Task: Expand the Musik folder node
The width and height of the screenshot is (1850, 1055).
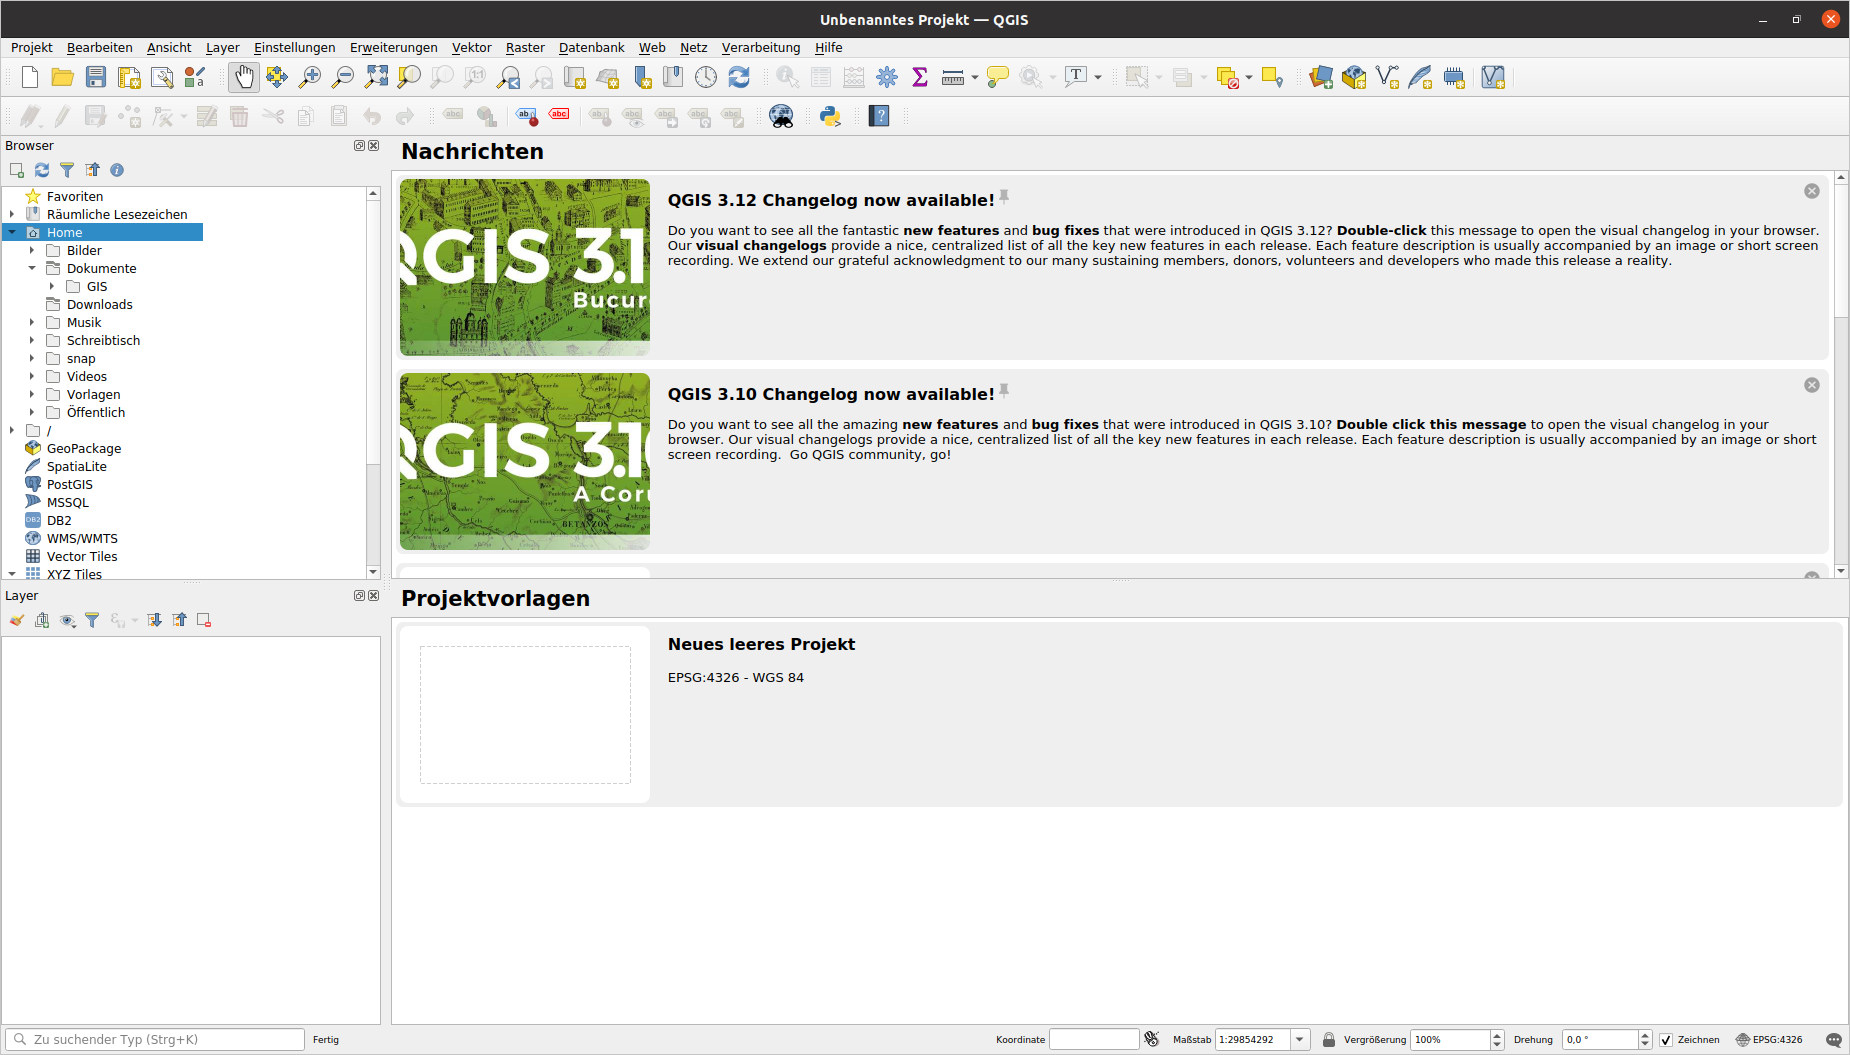Action: coord(32,322)
